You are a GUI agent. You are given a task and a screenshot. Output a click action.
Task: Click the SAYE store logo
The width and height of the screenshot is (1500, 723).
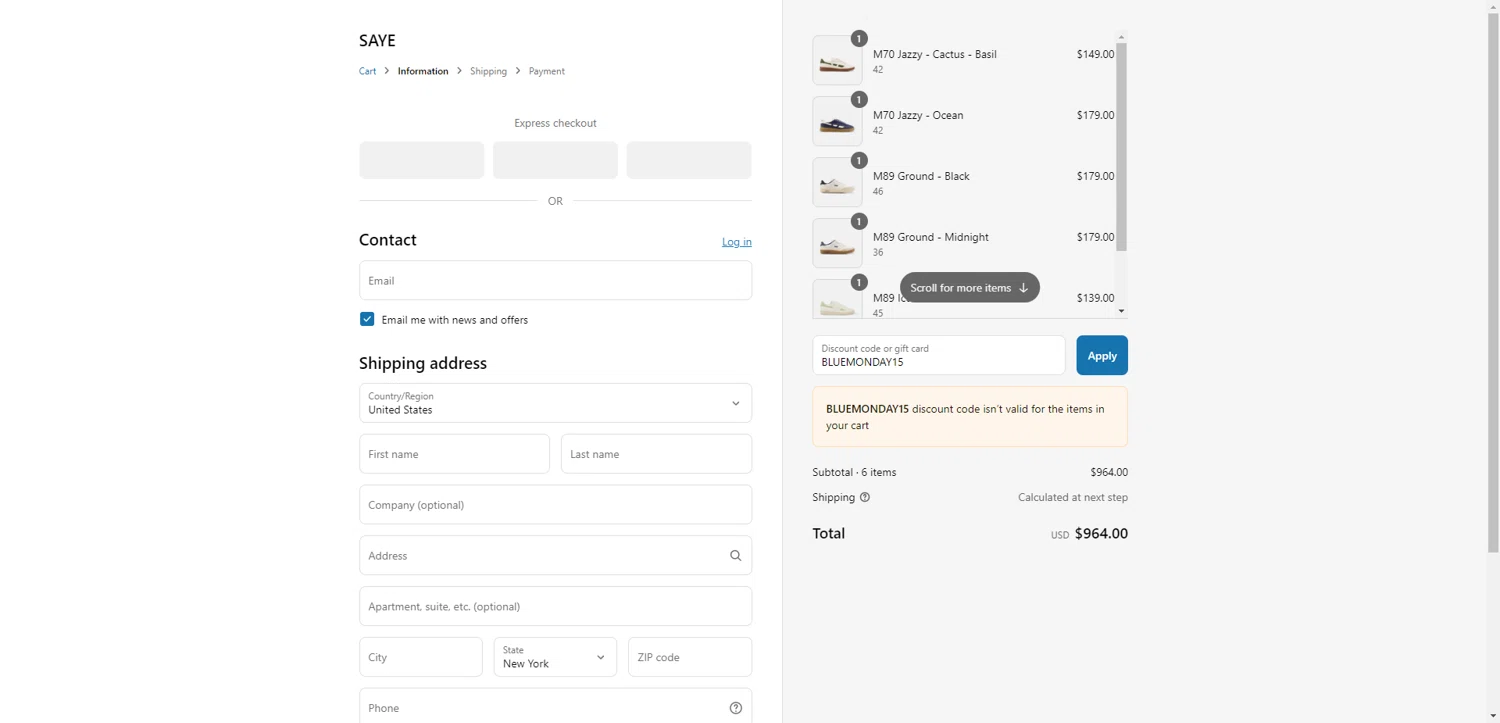coord(377,41)
